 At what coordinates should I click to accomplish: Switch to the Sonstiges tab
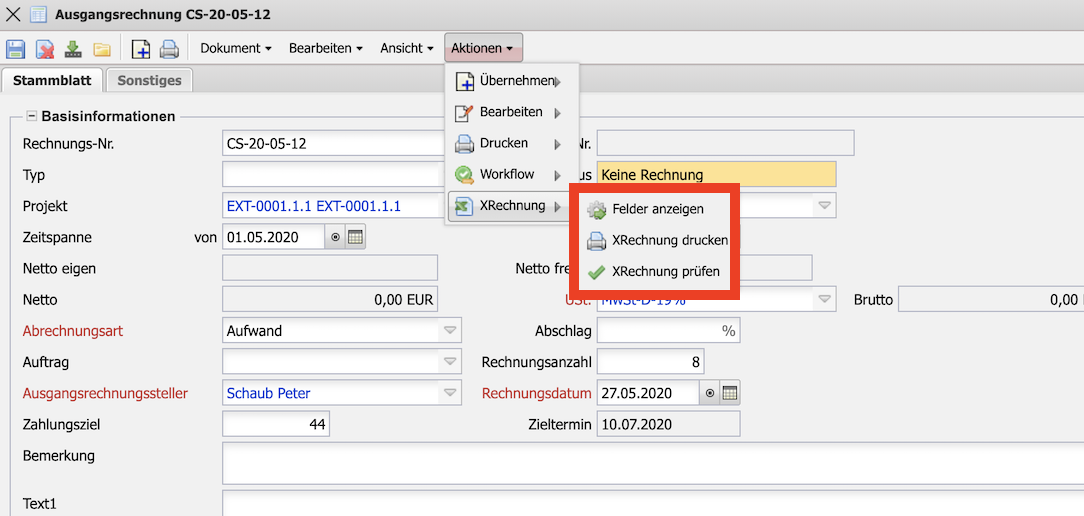tap(149, 81)
